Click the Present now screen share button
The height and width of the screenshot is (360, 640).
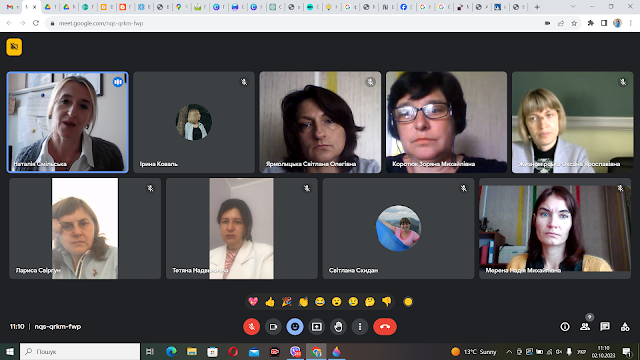pos(317,327)
